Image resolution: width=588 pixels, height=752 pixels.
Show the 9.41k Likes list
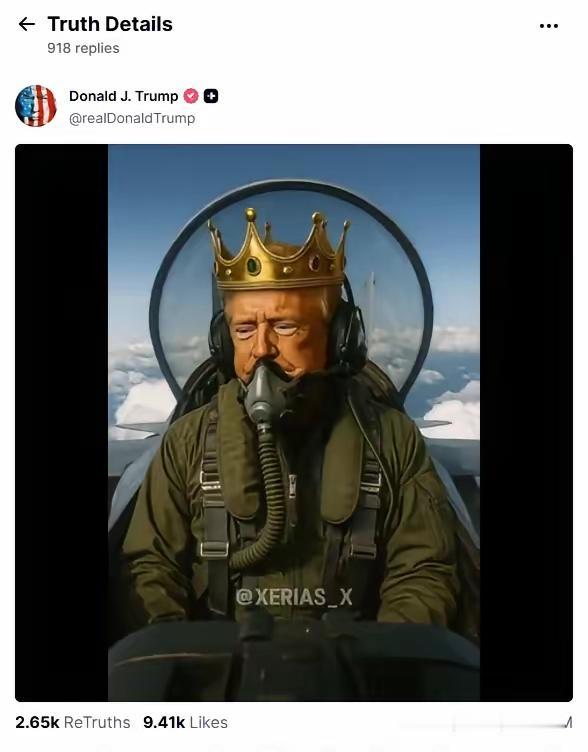(185, 722)
